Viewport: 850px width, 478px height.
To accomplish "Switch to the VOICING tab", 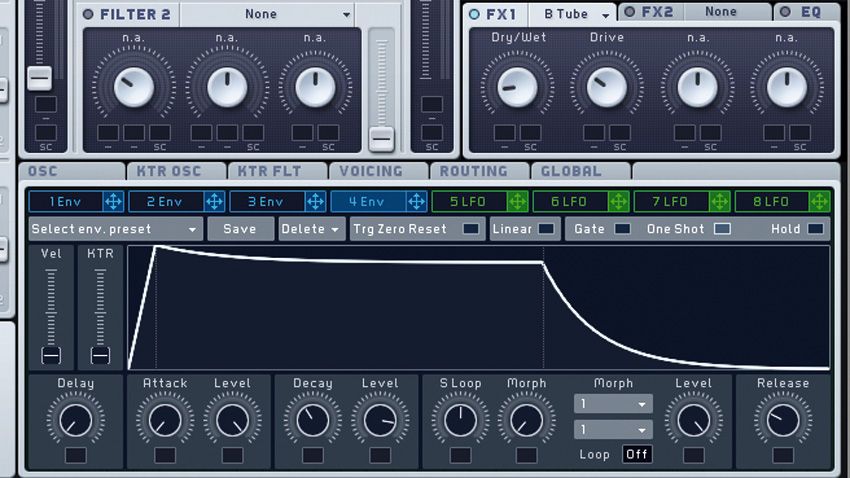I will (x=378, y=171).
